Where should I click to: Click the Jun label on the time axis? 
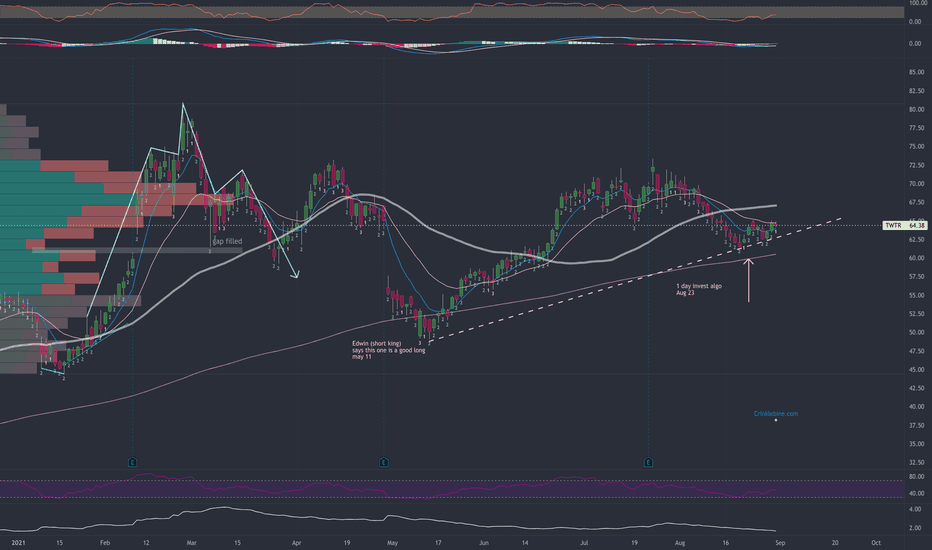484,543
